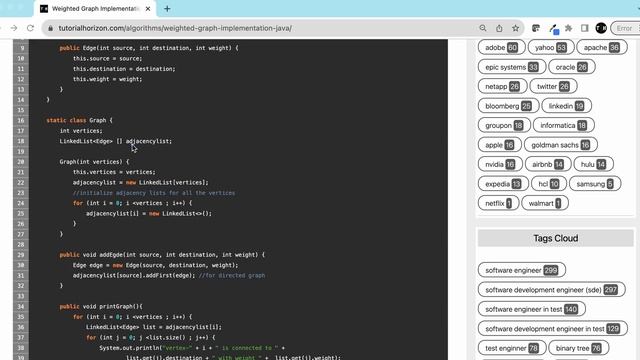Bookmark this tab with star icon
This screenshot has height=360, width=640.
pyautogui.click(x=516, y=28)
